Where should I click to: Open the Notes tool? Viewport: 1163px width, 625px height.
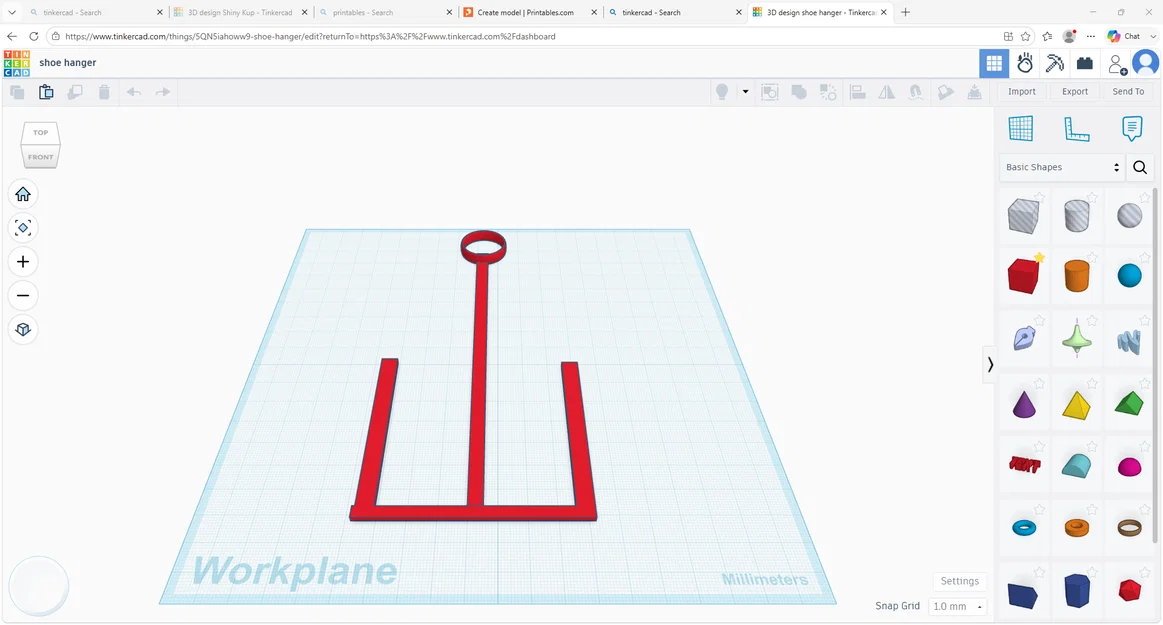tap(1132, 129)
